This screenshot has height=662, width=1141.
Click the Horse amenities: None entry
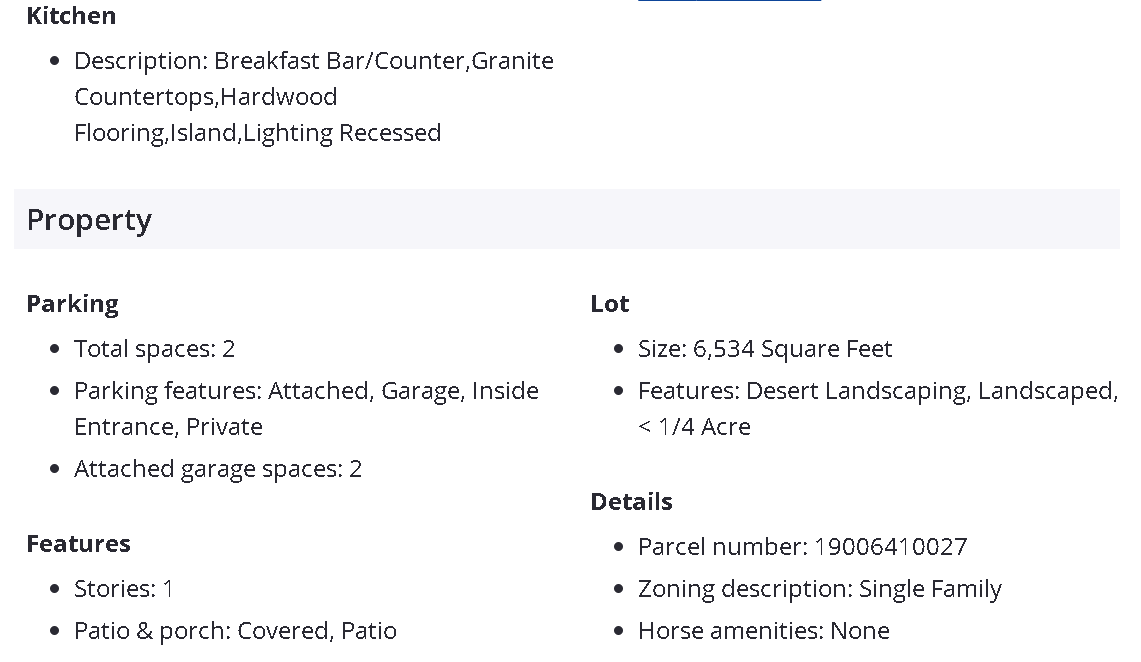(763, 631)
